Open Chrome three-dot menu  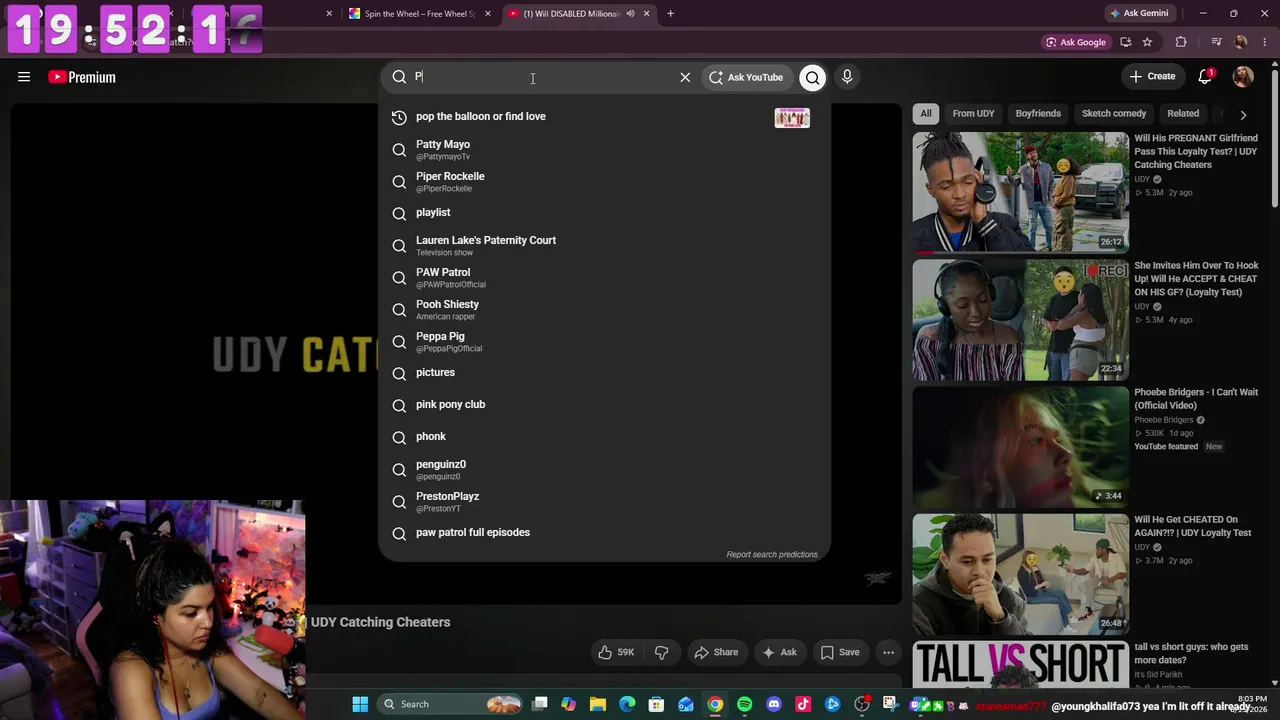1264,42
